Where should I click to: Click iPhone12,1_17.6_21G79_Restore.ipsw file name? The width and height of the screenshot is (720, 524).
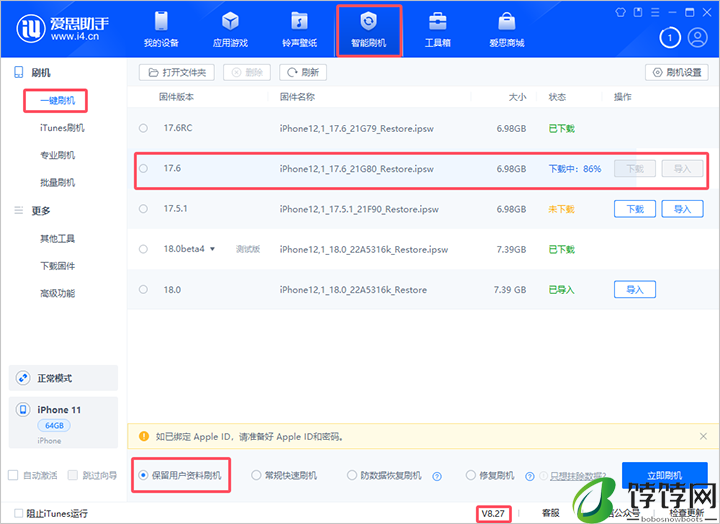point(356,129)
